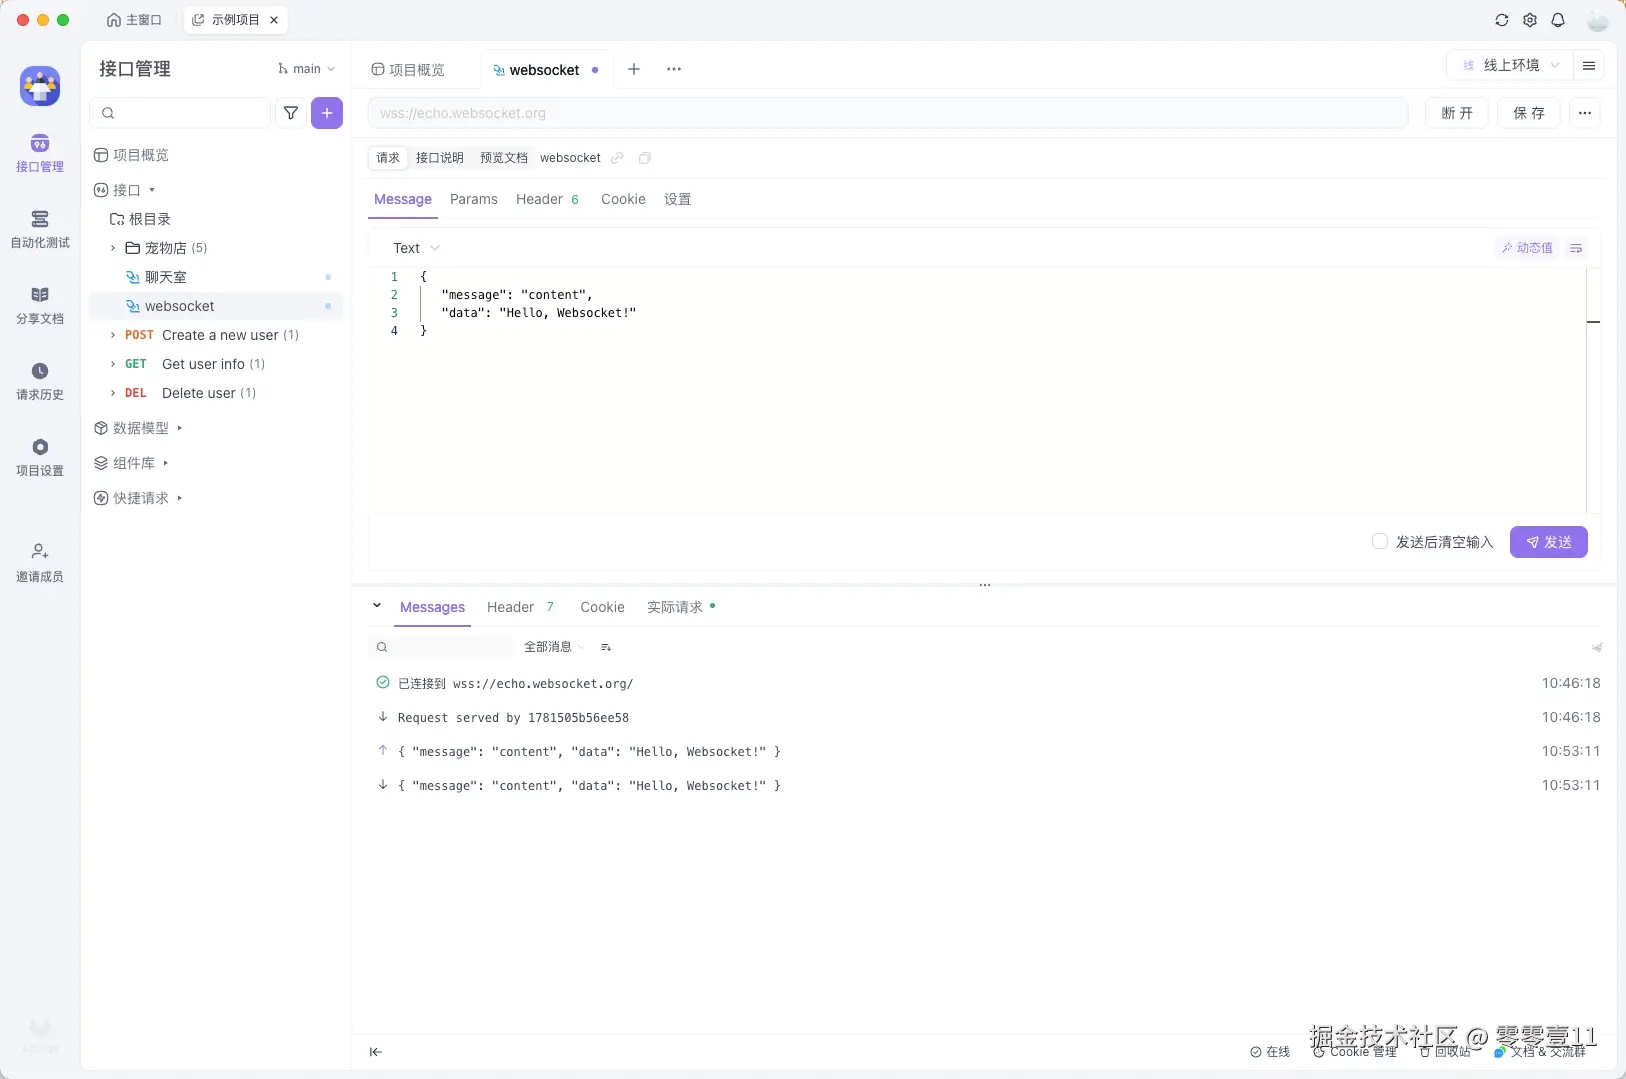This screenshot has width=1626, height=1079.
Task: Open a new tab with plus icon
Action: click(x=634, y=69)
